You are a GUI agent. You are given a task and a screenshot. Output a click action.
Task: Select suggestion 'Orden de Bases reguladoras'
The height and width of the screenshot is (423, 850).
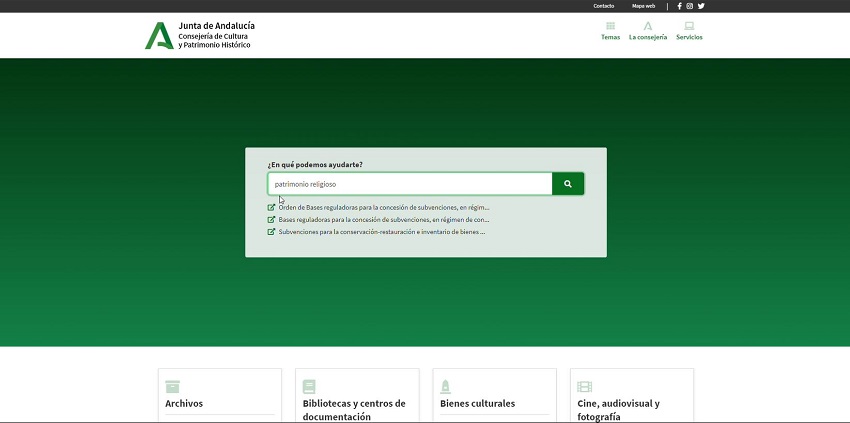[x=383, y=208]
